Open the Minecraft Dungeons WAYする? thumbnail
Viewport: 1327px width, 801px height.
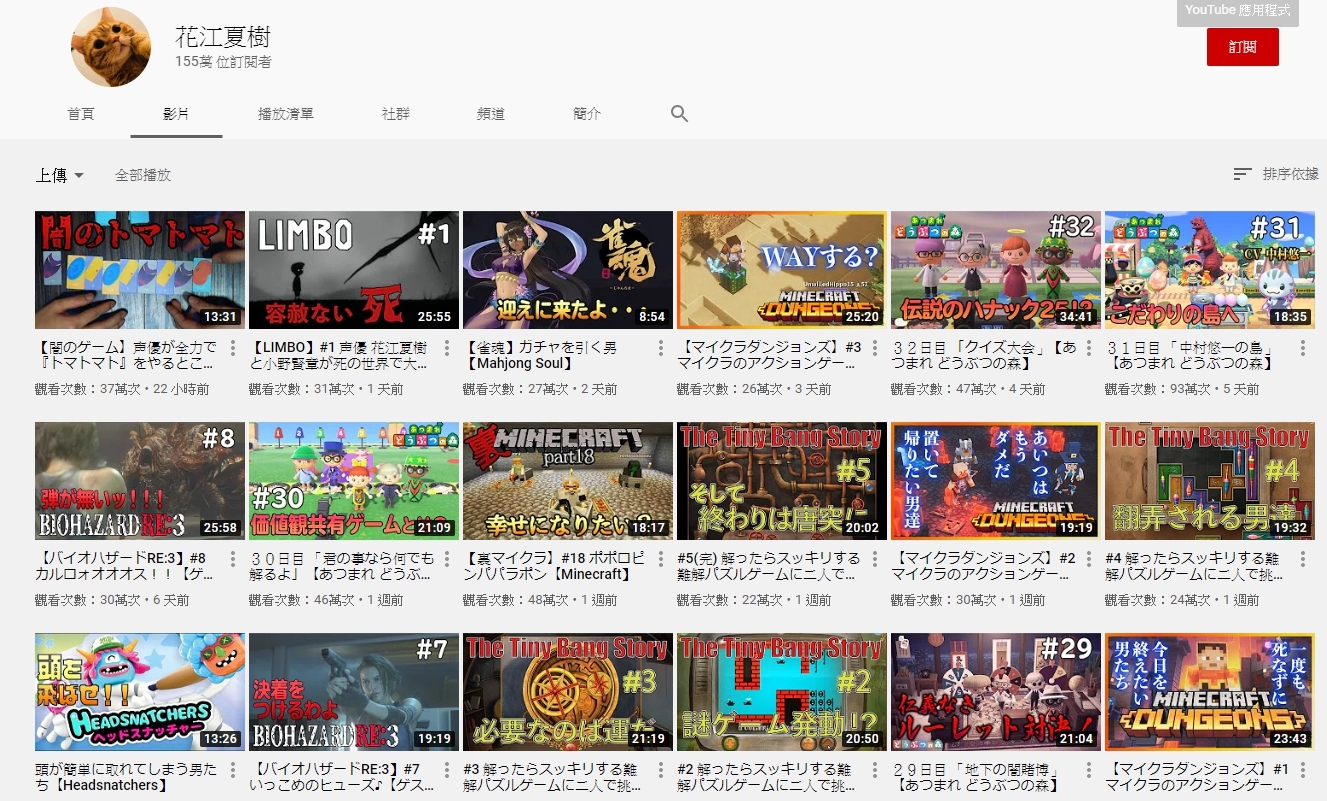(782, 270)
